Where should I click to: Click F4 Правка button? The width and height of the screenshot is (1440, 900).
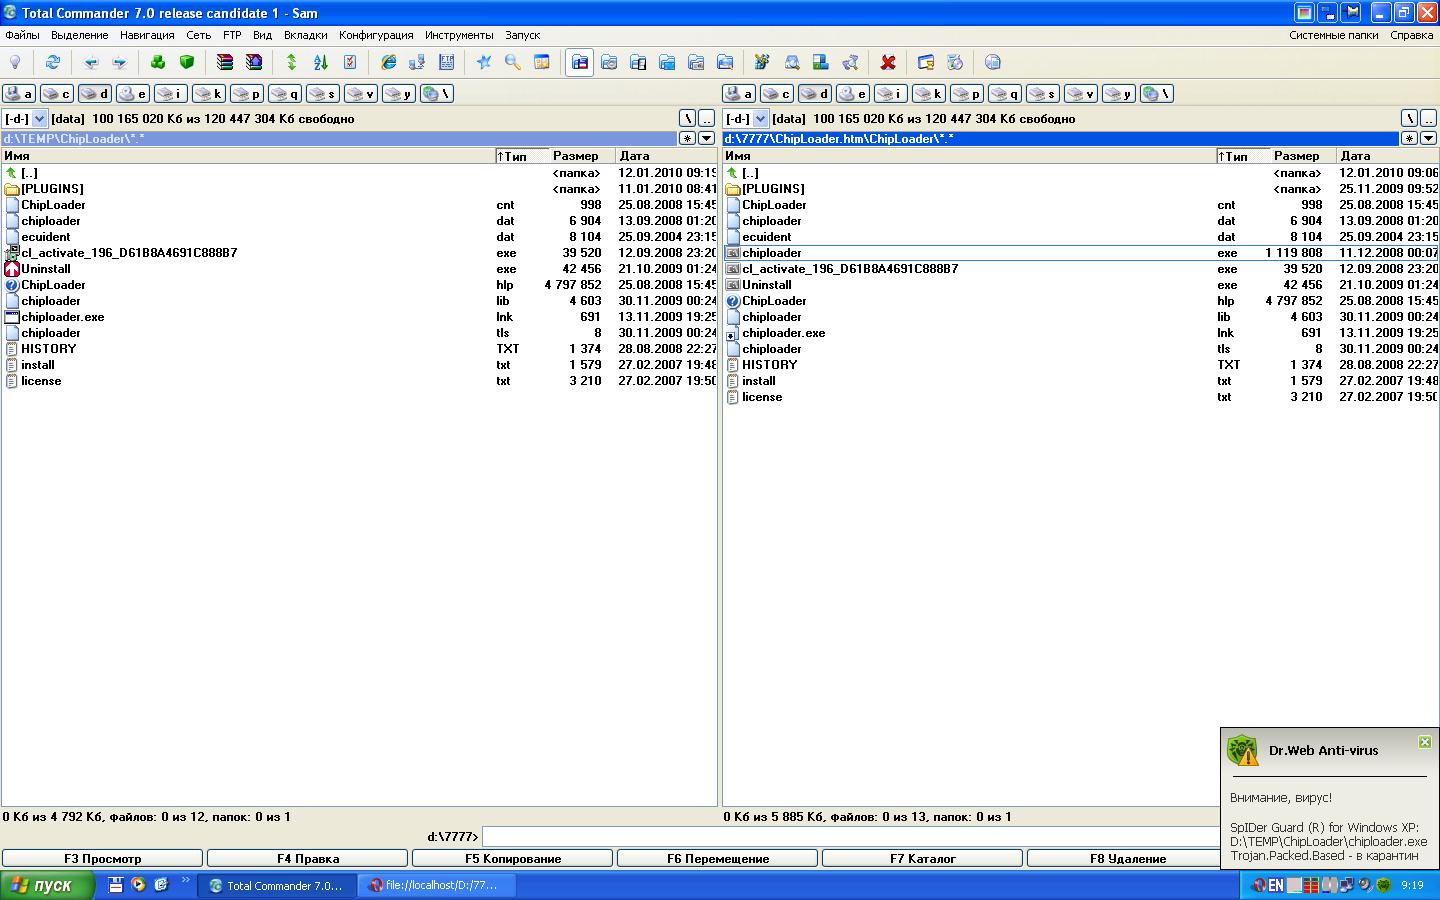(x=308, y=858)
